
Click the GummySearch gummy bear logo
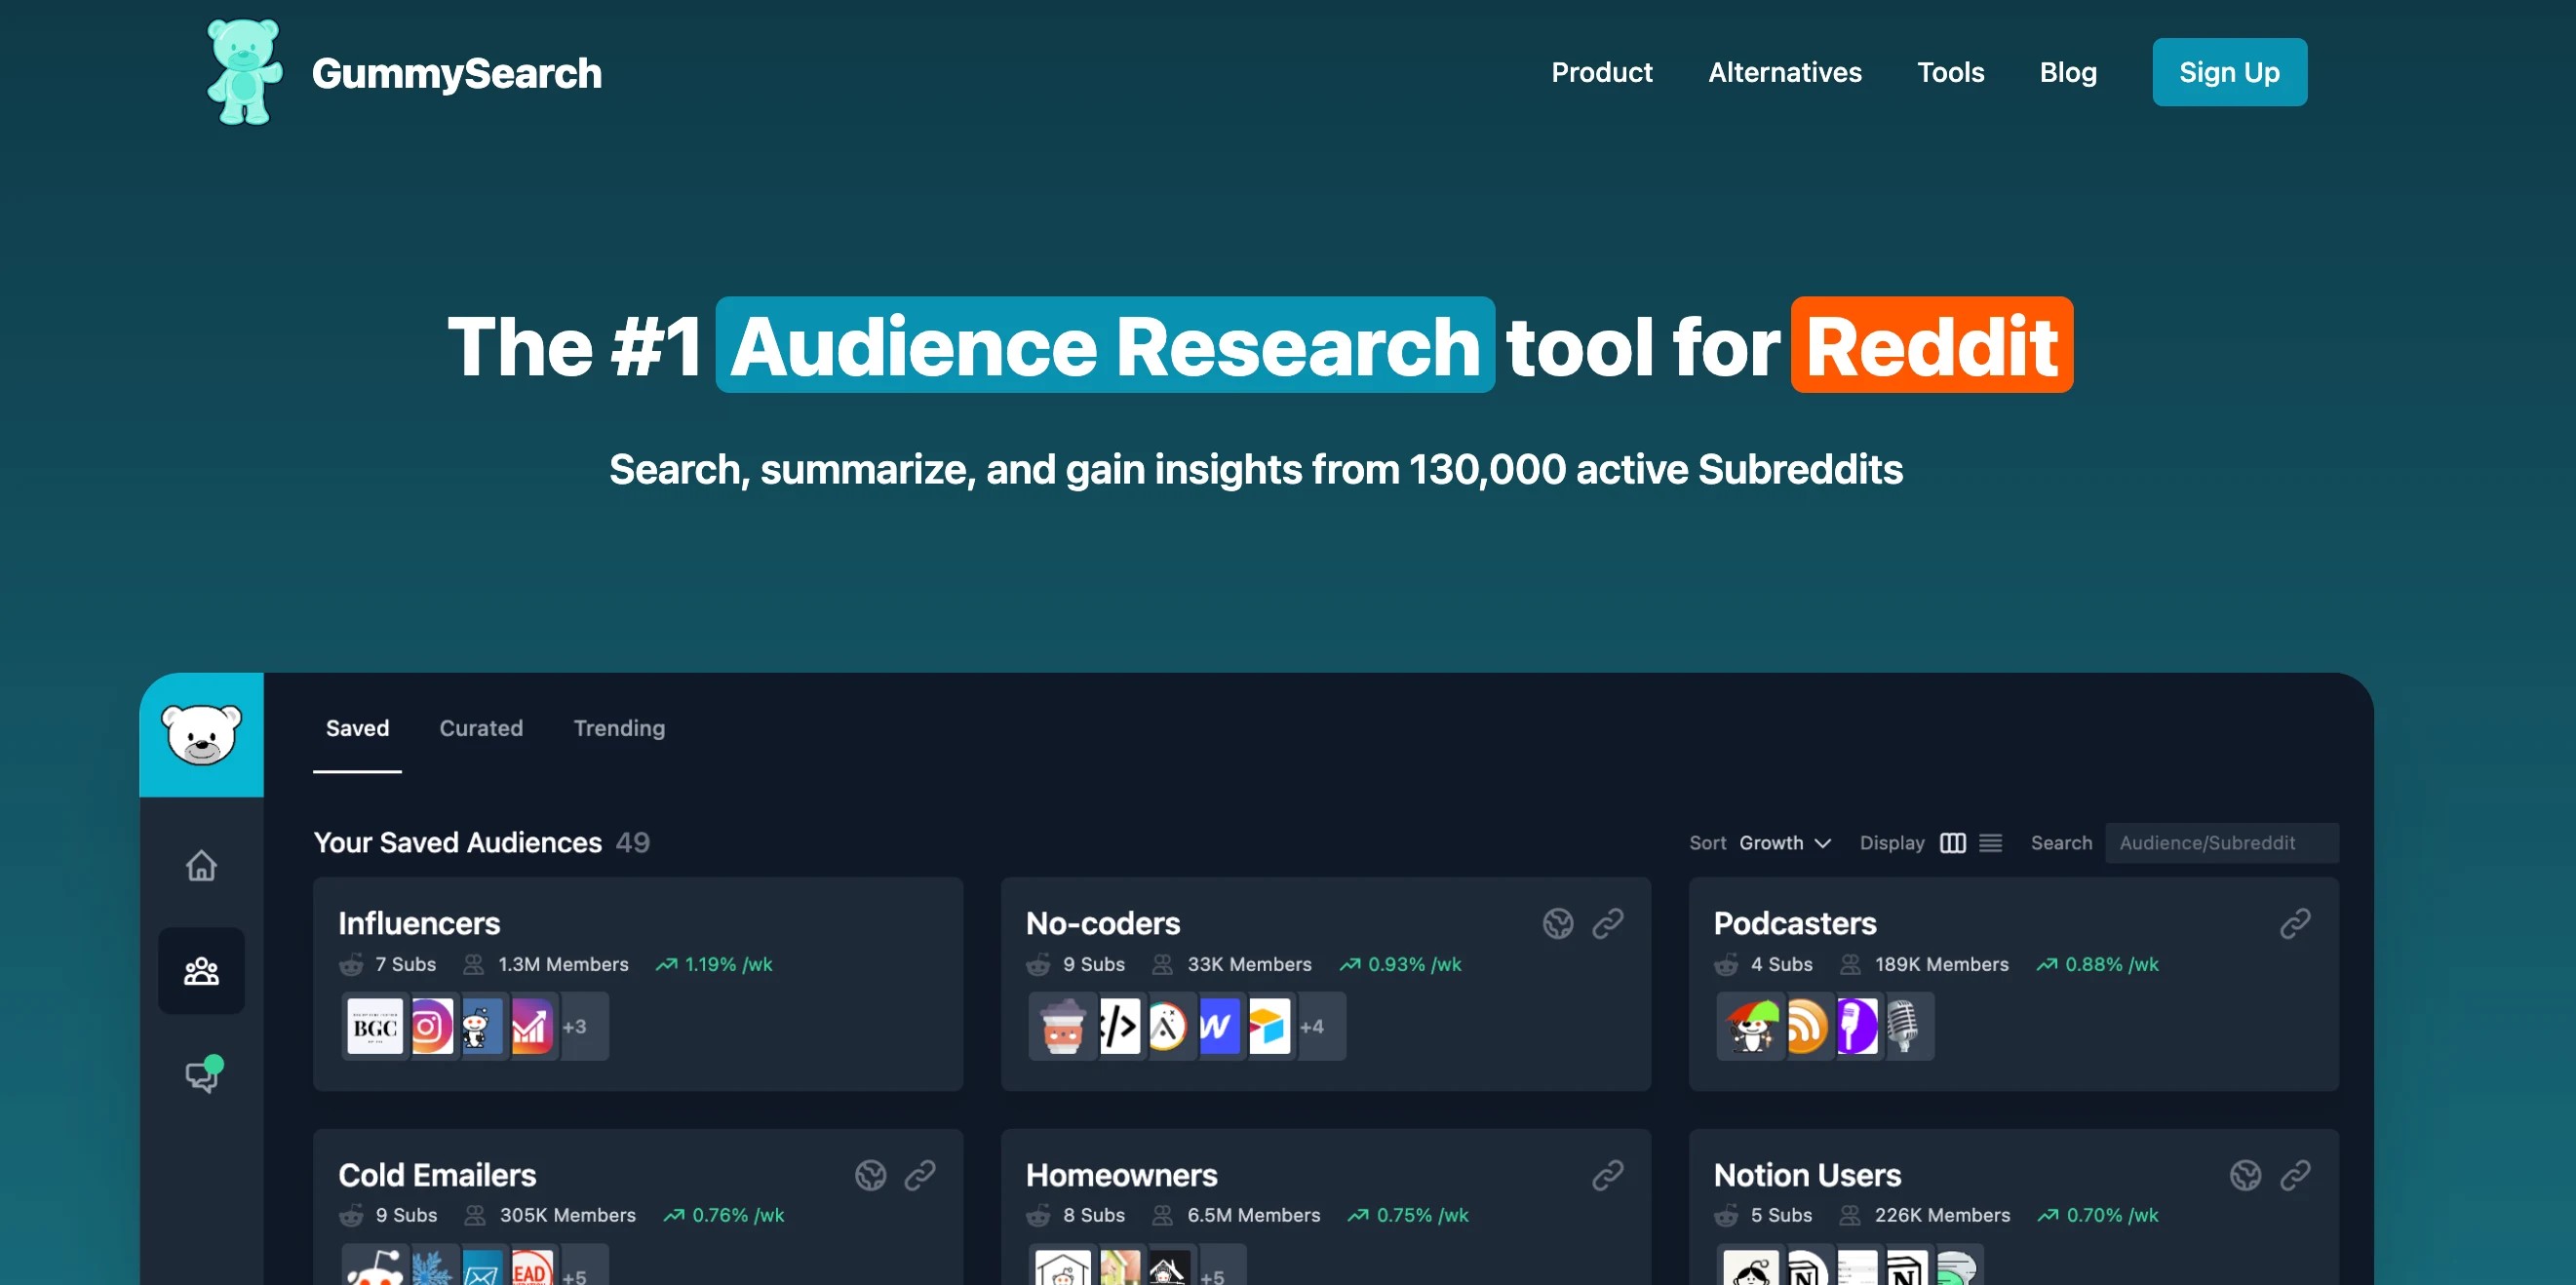[x=244, y=72]
